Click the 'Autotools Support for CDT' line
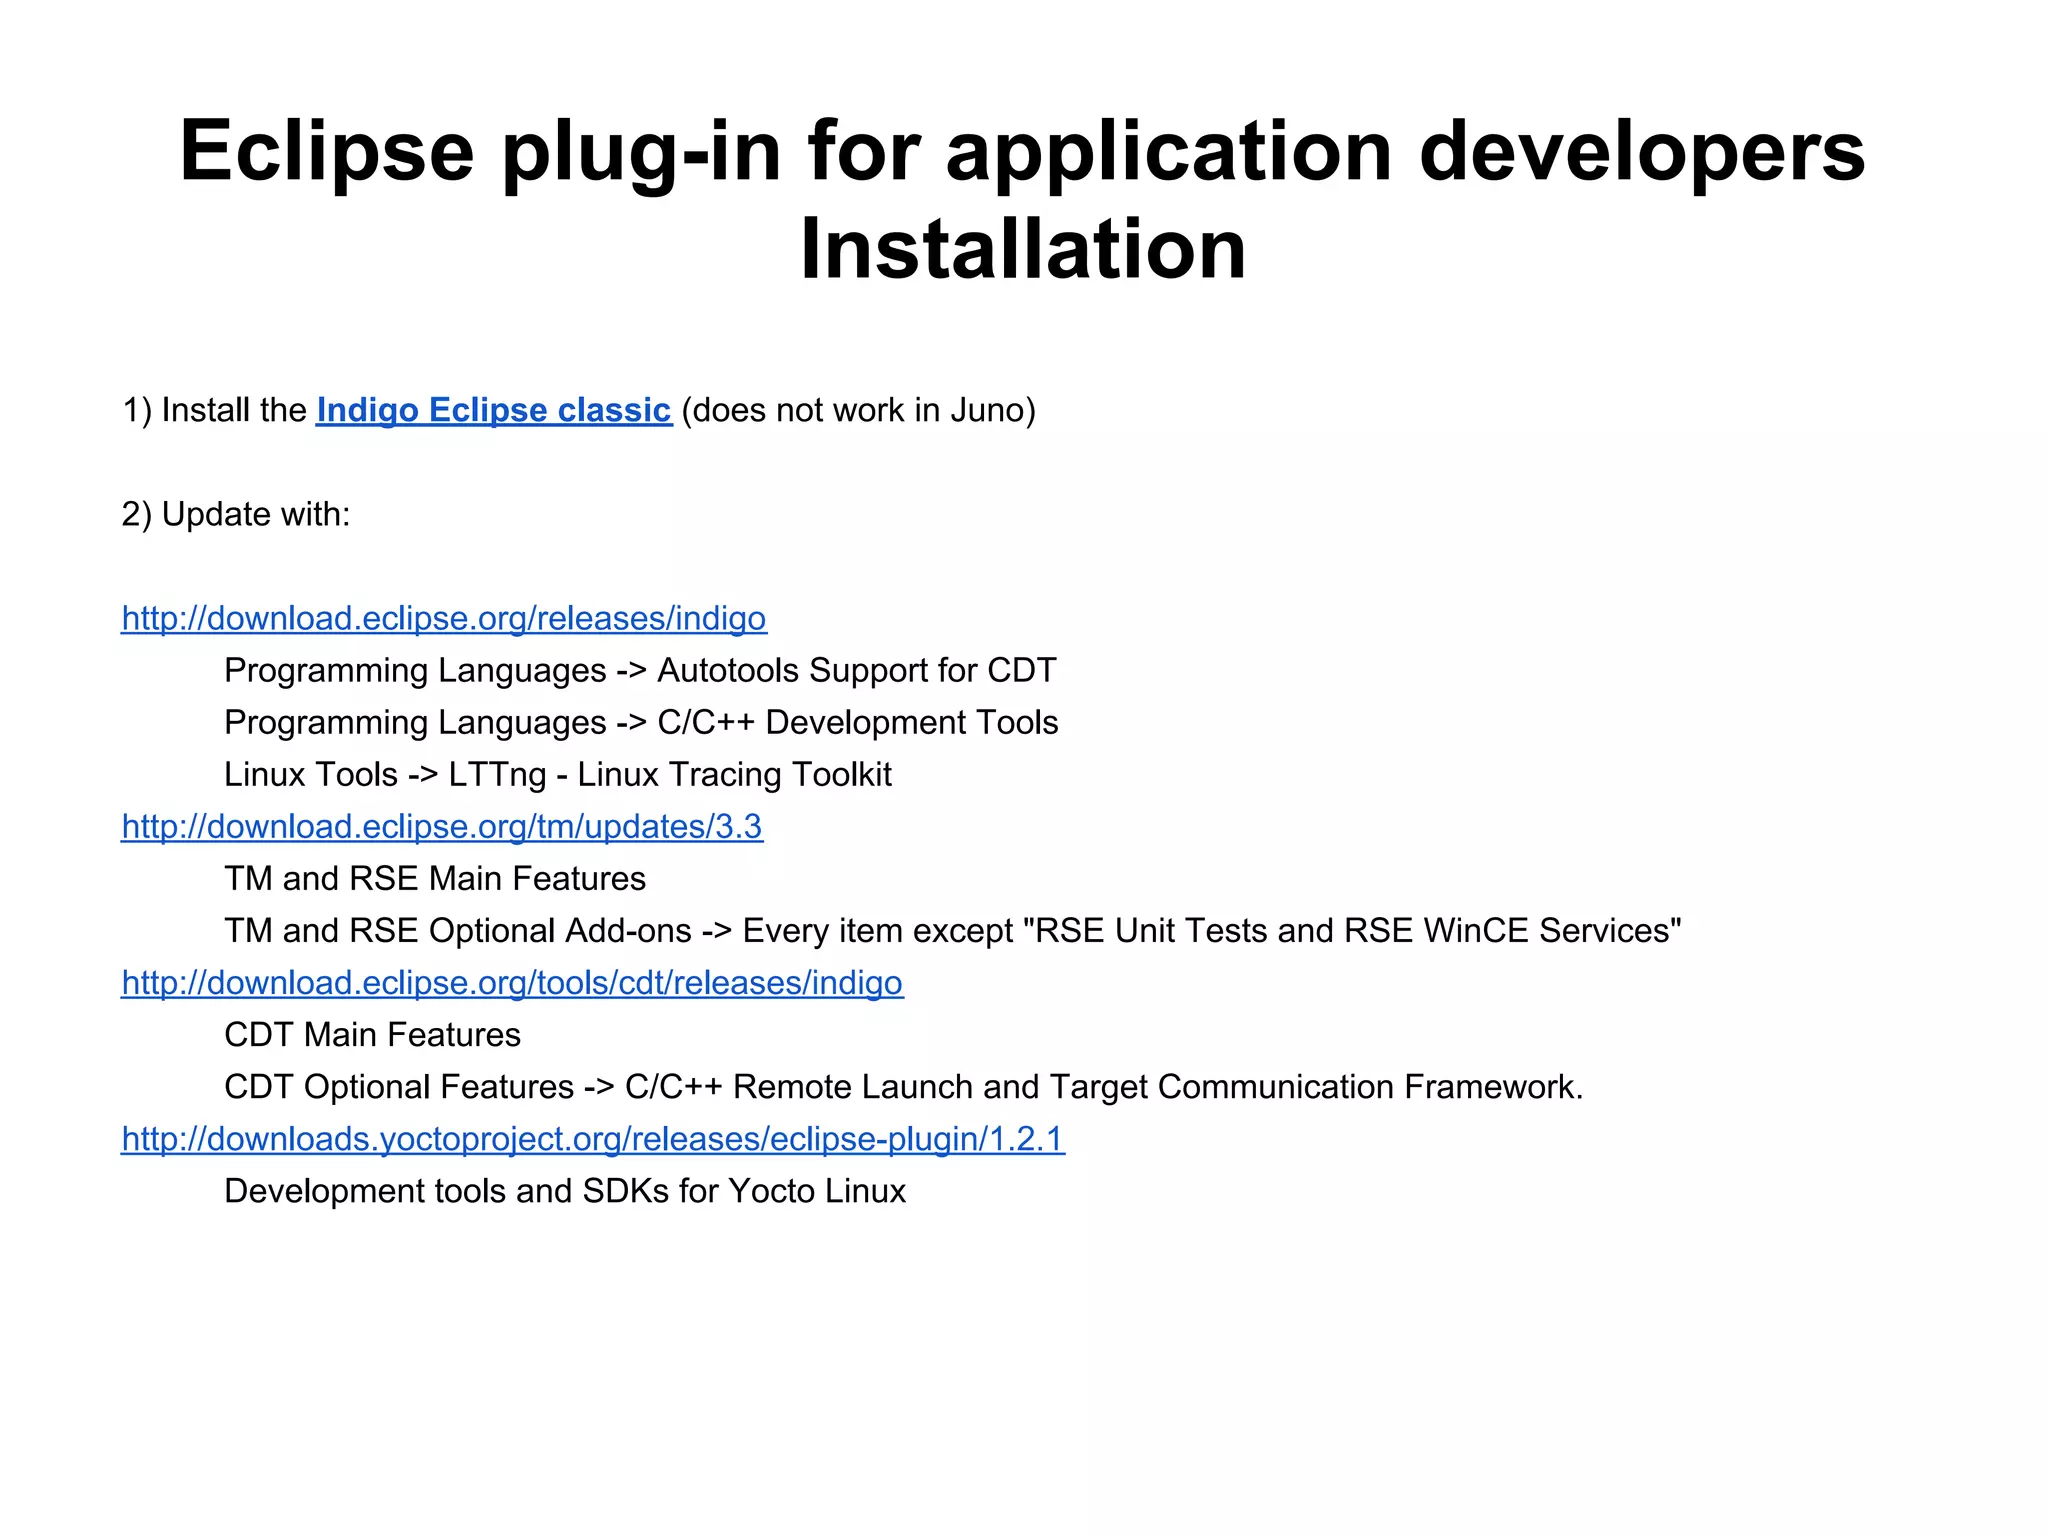The width and height of the screenshot is (2048, 1536). [x=856, y=671]
